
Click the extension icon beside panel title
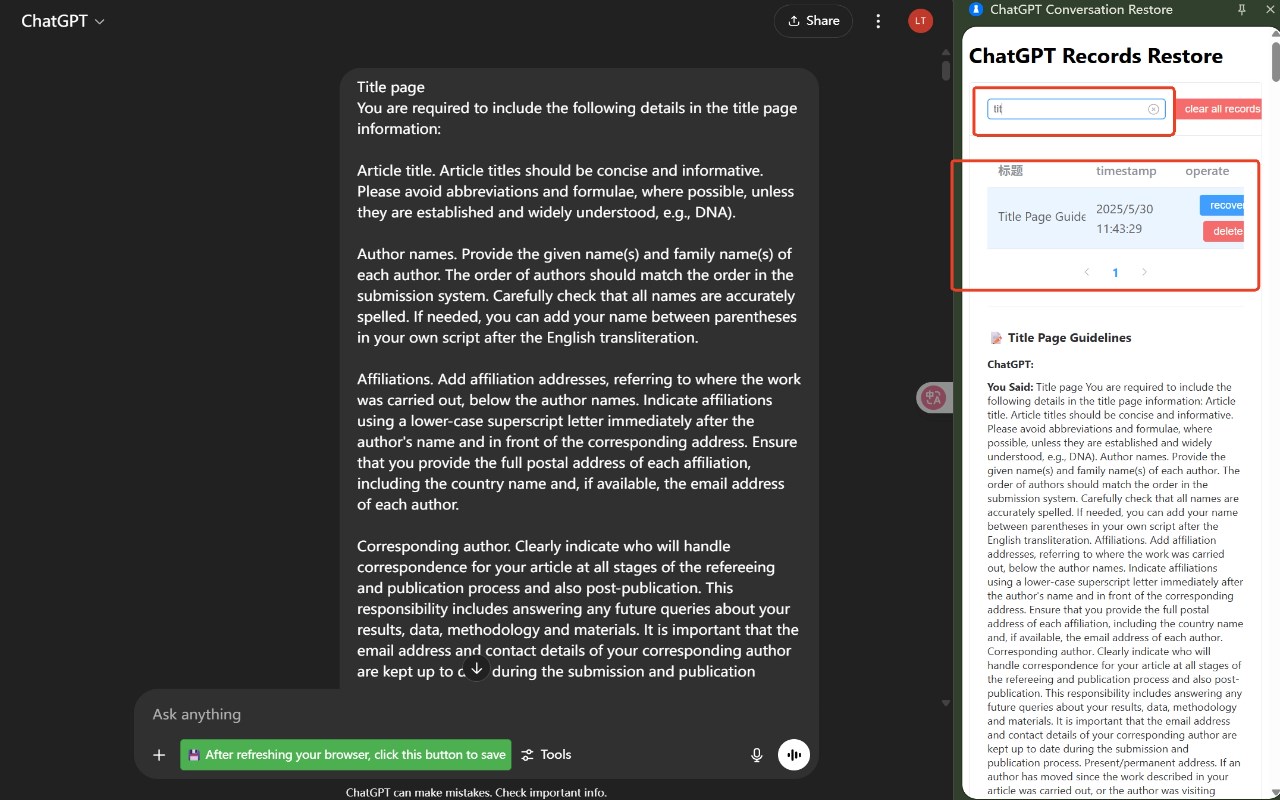976,9
